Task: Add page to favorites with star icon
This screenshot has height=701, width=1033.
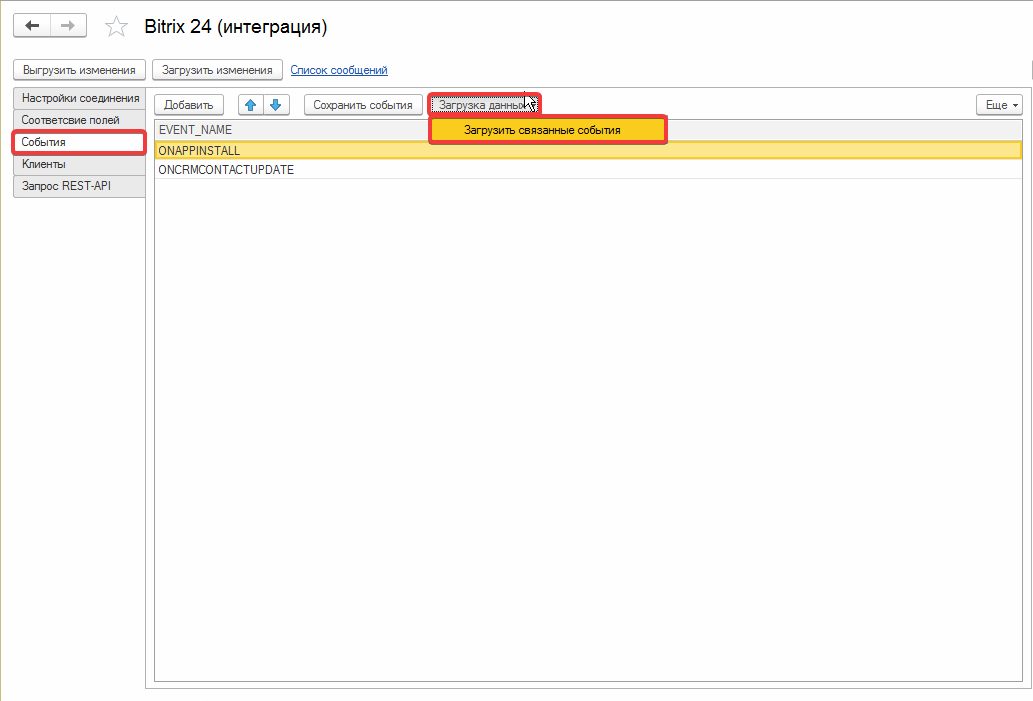Action: tap(116, 26)
